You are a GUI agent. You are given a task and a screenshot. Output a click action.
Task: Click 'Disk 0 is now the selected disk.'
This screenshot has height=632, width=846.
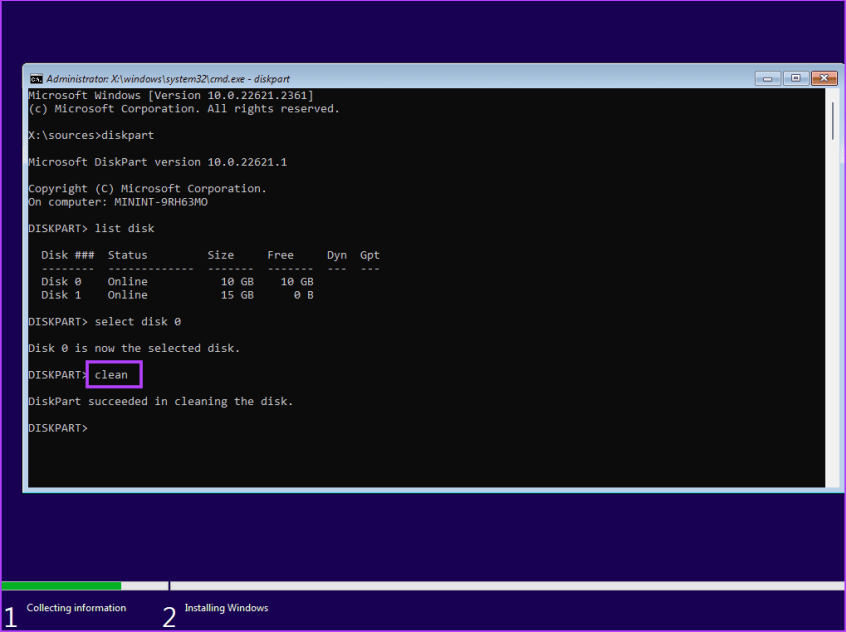click(134, 348)
